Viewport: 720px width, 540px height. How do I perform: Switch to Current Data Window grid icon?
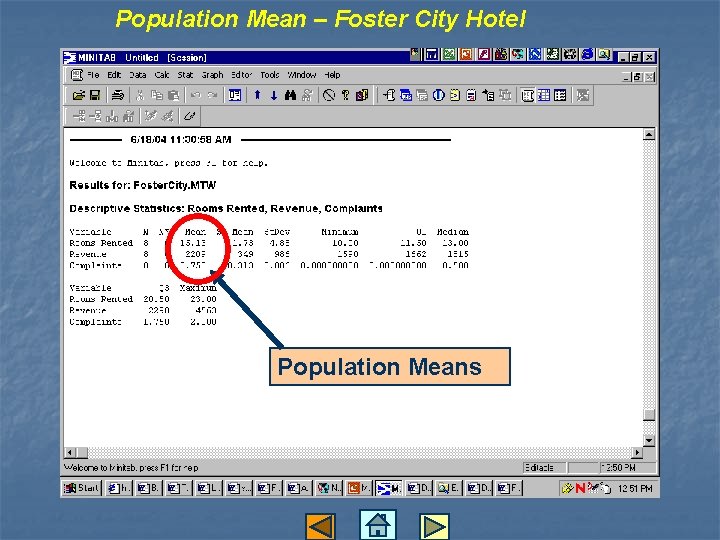point(544,96)
